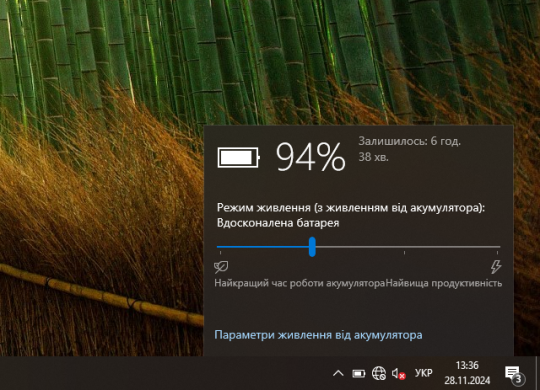This screenshot has width=540, height=390.
Task: Click the large battery icon in flyout
Action: coord(239,158)
